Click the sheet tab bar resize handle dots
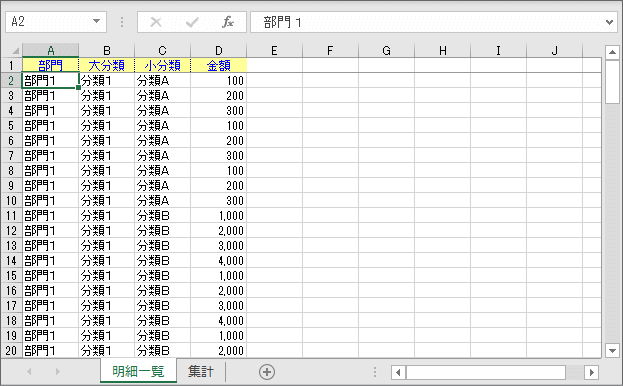The width and height of the screenshot is (623, 386). tap(375, 372)
